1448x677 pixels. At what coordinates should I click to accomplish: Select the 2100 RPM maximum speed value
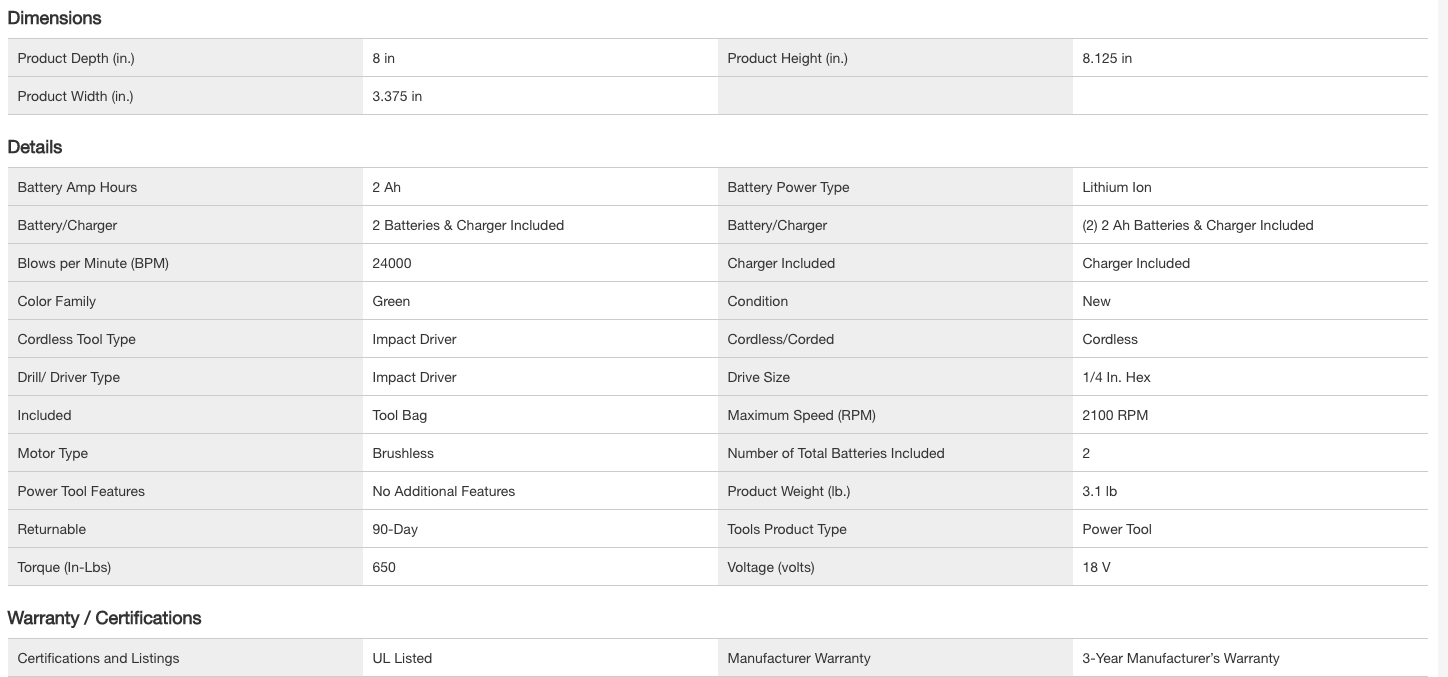click(1115, 415)
